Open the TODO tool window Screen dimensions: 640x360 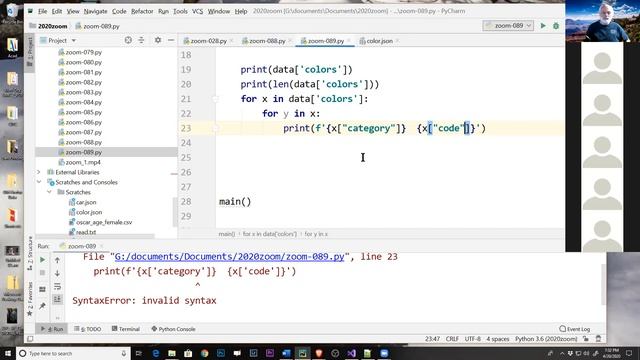pos(88,329)
